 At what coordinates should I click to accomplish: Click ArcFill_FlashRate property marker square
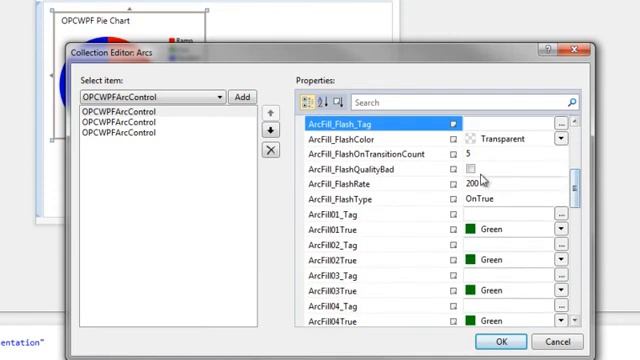click(x=453, y=184)
